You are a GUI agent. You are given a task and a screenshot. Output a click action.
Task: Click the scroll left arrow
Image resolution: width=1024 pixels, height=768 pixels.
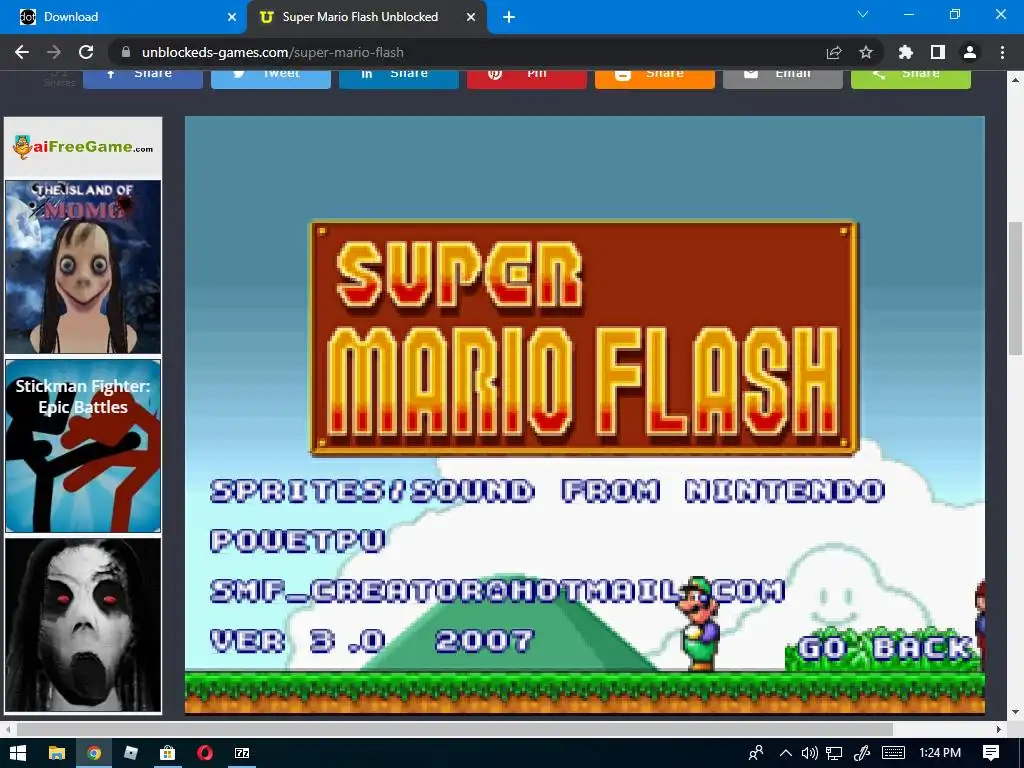coord(8,729)
